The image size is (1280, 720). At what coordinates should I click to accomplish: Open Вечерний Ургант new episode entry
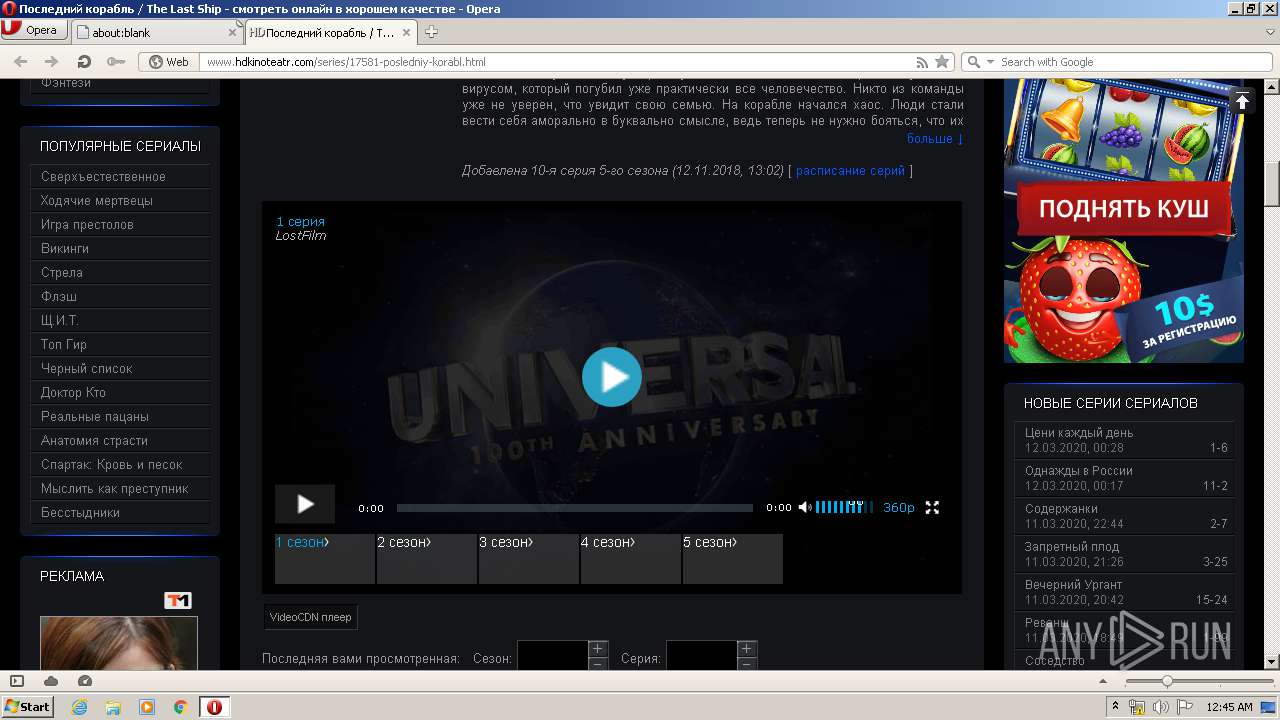click(x=1124, y=592)
